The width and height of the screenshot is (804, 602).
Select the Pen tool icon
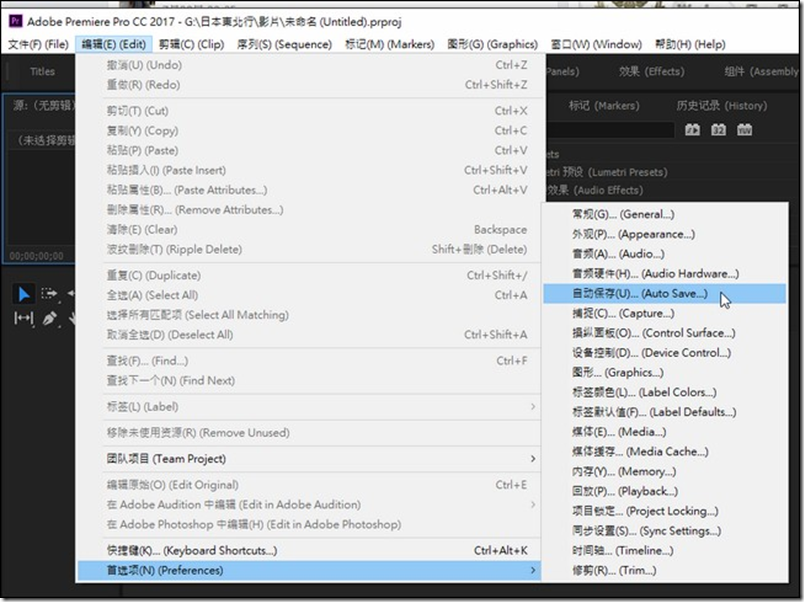[x=49, y=318]
